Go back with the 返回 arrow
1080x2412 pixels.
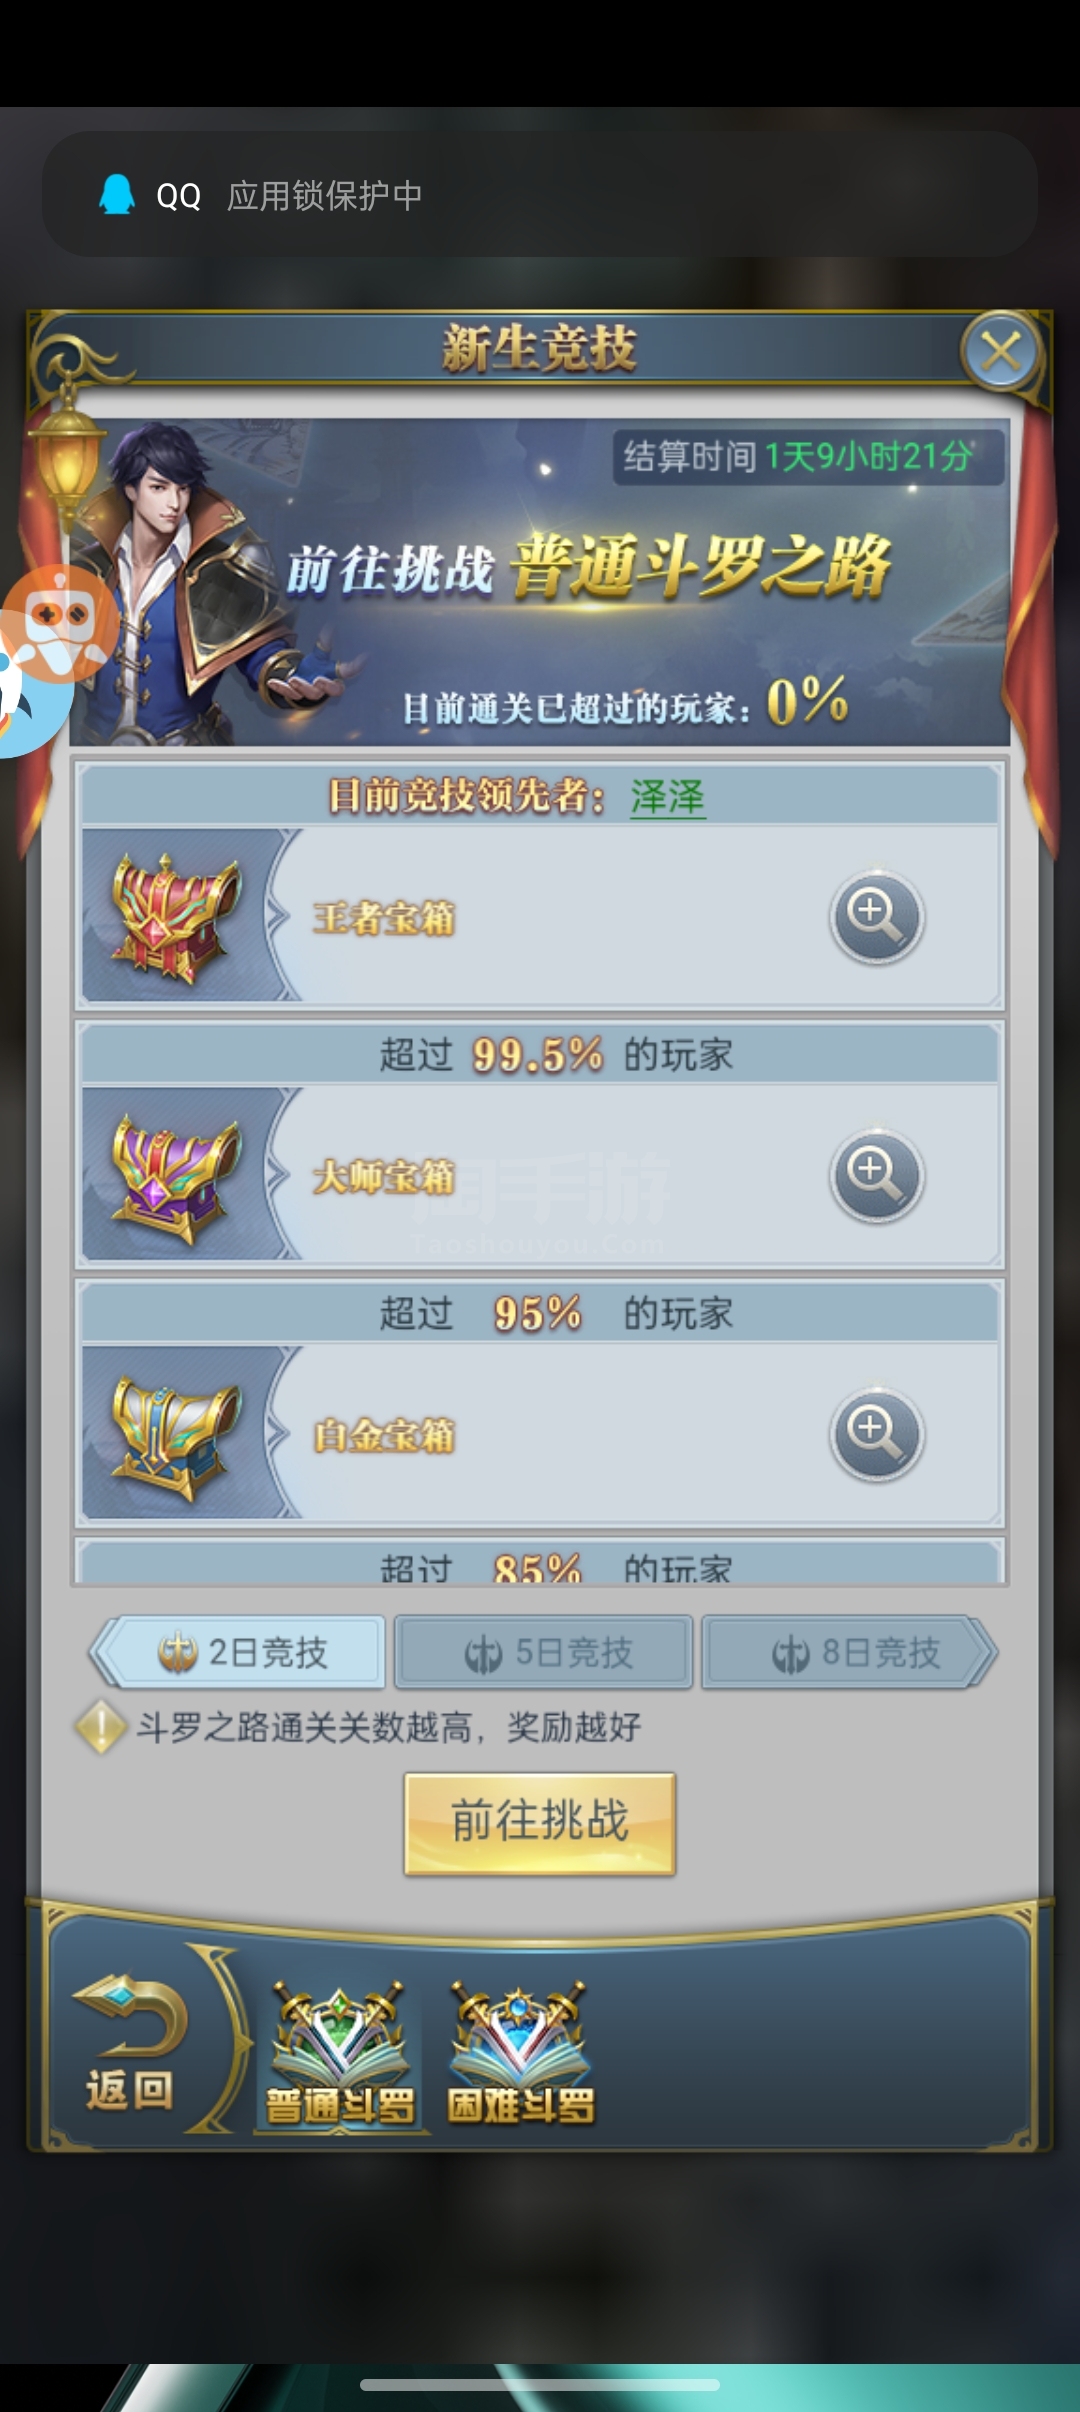[130, 2042]
